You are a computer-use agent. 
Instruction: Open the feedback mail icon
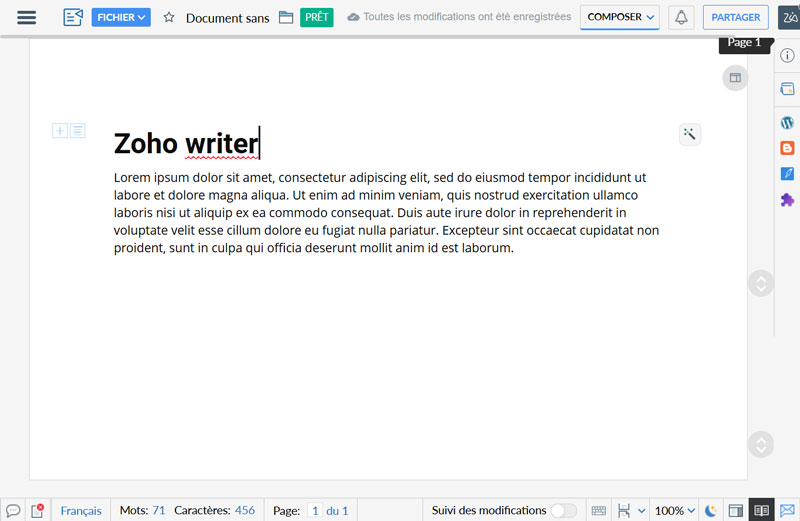[787, 510]
